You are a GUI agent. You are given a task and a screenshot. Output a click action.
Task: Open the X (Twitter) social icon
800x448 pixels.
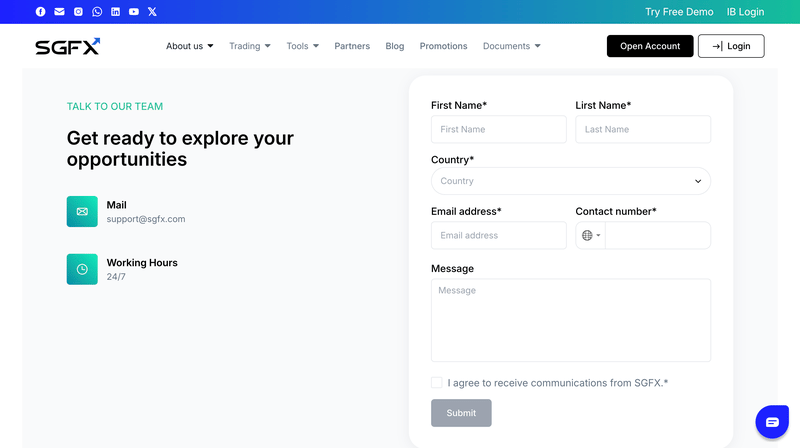pyautogui.click(x=152, y=12)
